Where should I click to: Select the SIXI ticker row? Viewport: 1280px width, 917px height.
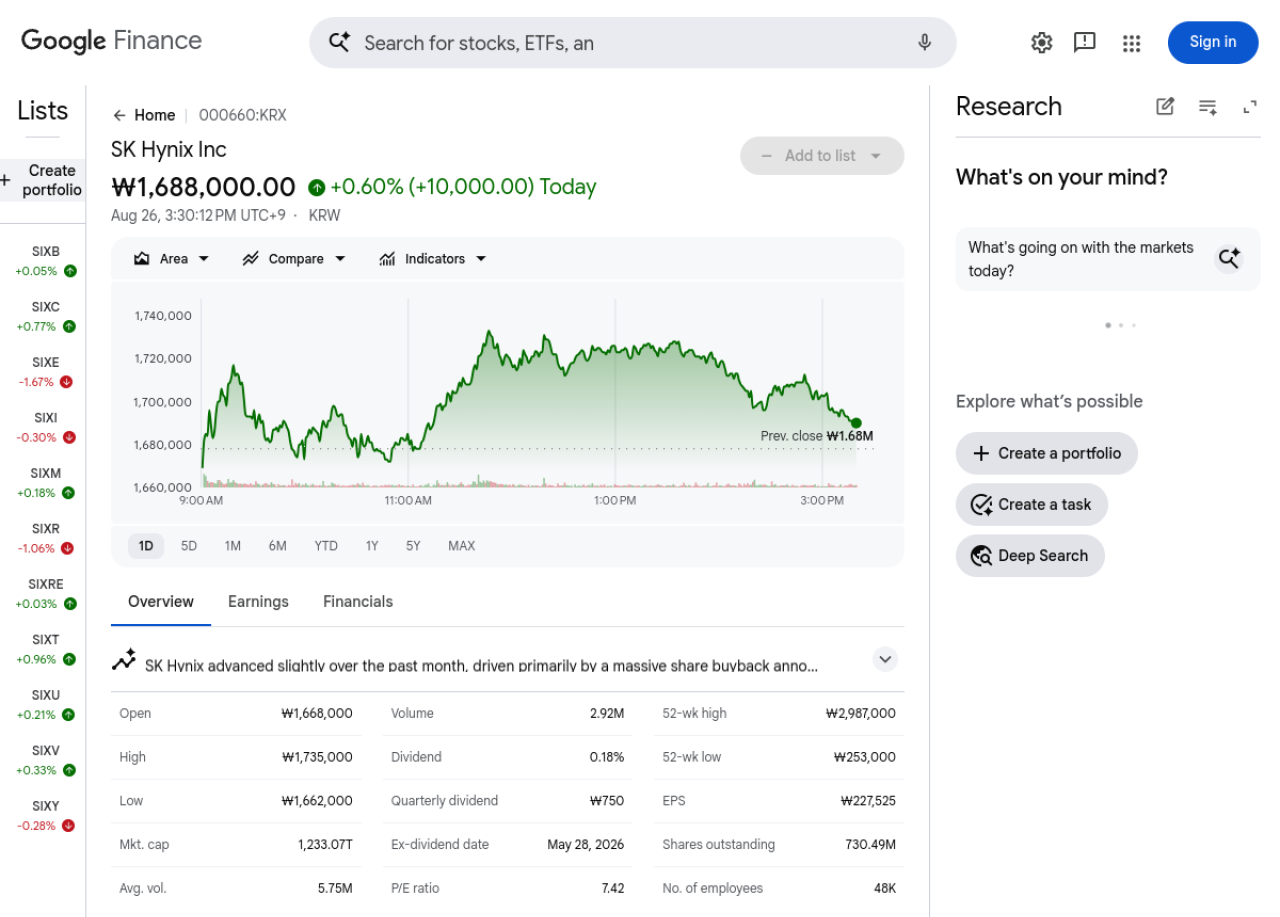[45, 428]
